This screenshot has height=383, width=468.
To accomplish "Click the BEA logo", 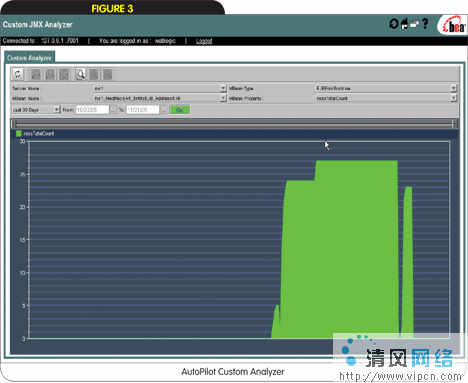I will 454,25.
